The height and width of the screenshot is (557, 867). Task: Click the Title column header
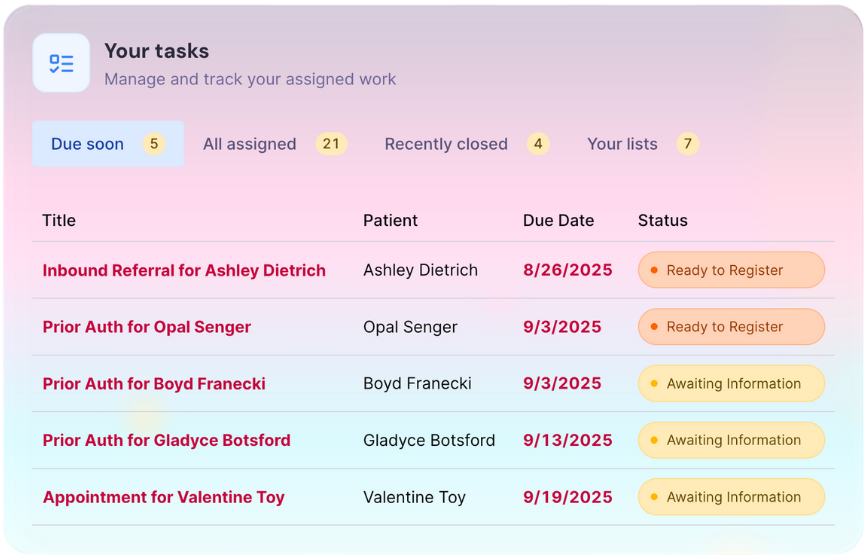[59, 220]
